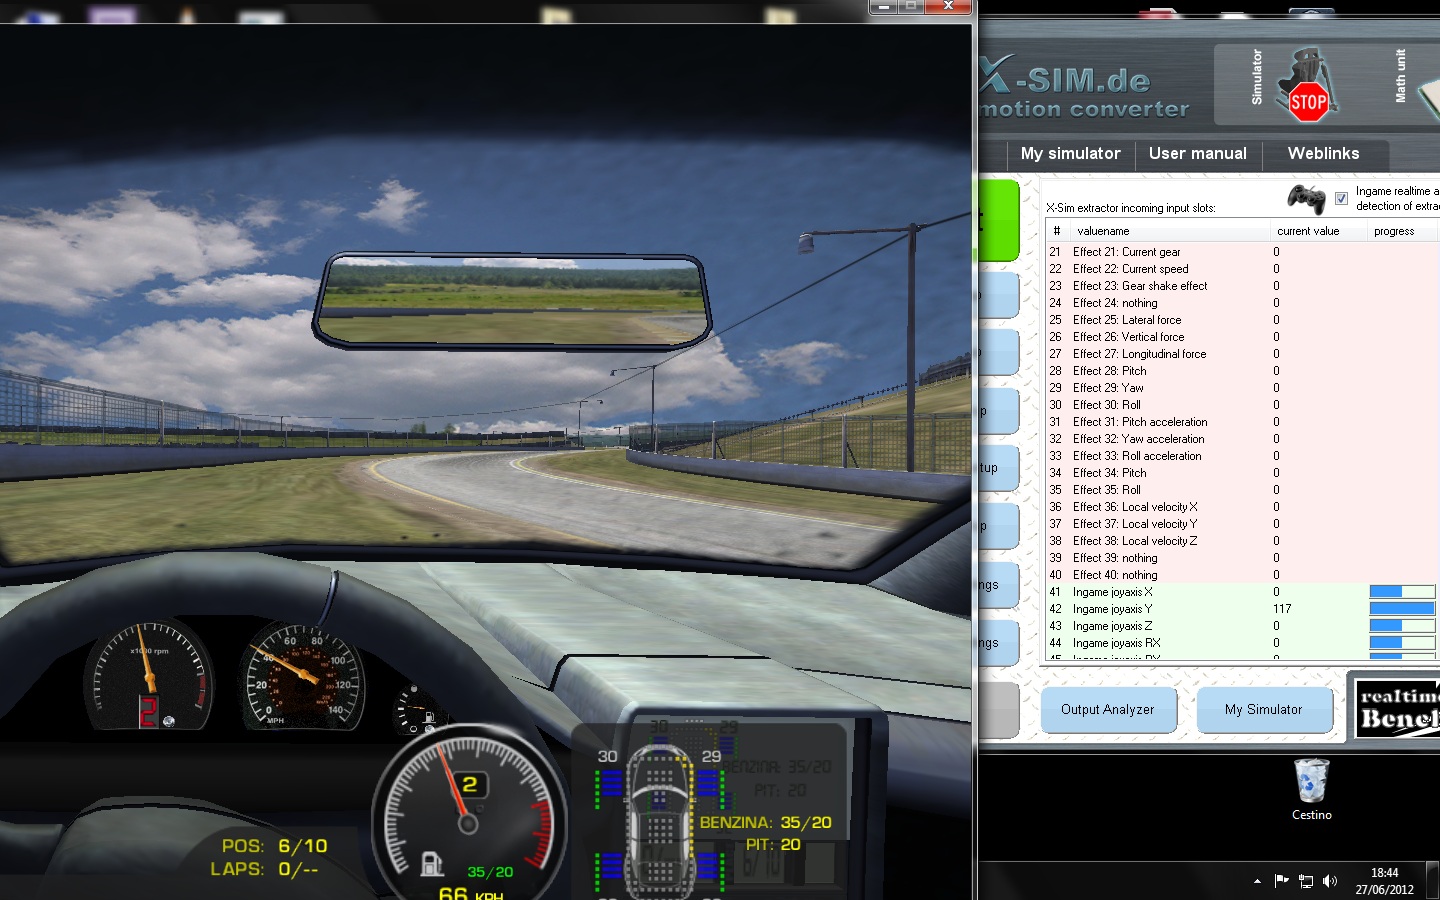The width and height of the screenshot is (1440, 900).
Task: Click the progress column header
Action: [x=1401, y=231]
